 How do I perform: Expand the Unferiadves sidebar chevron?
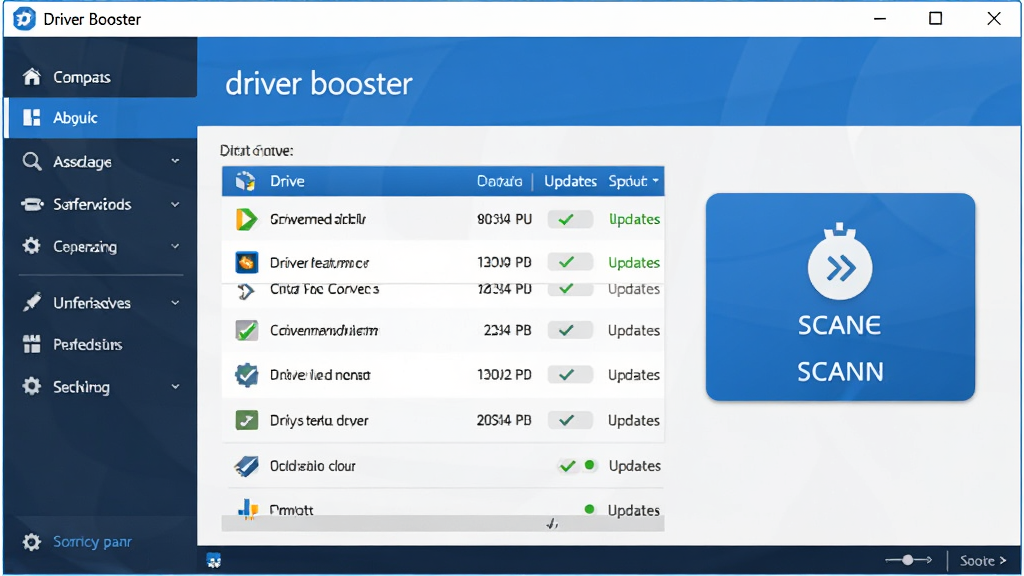tap(175, 303)
